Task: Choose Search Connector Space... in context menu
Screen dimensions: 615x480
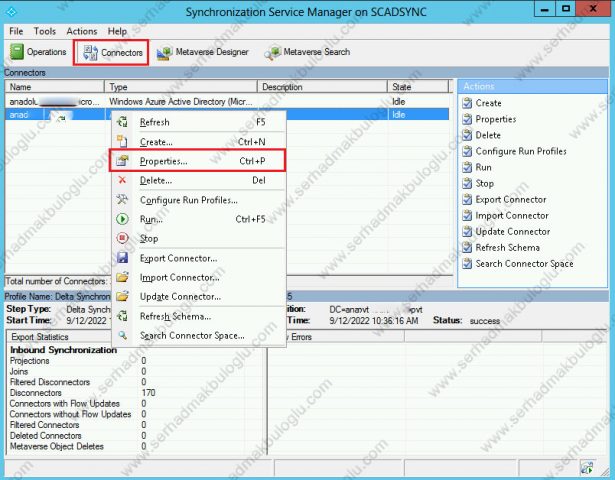Action: point(198,335)
